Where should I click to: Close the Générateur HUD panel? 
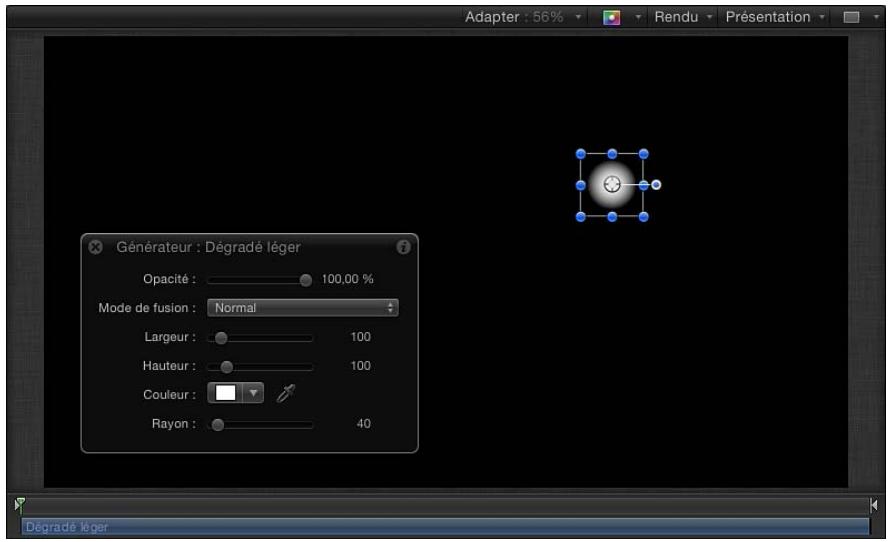(96, 247)
